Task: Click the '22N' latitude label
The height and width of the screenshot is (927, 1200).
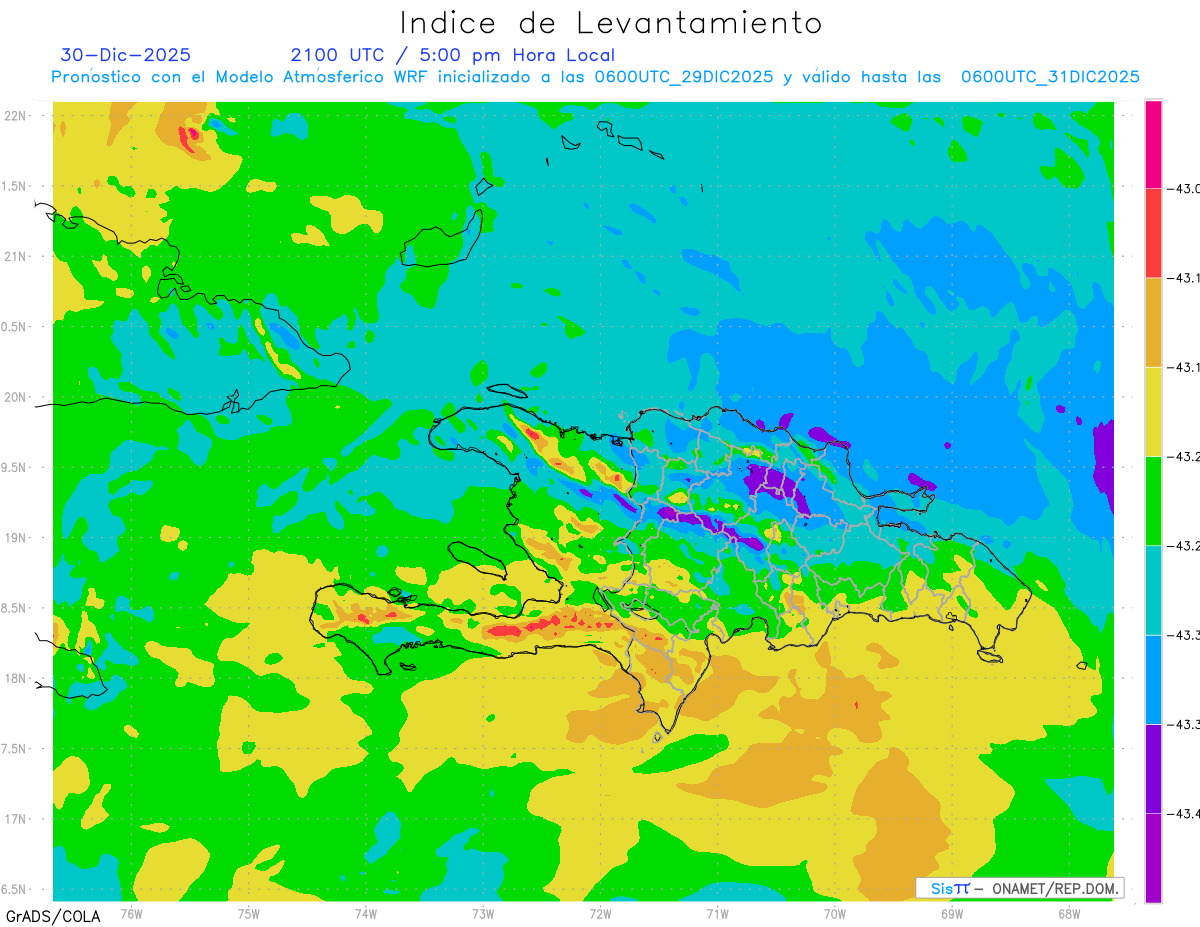Action: (16, 116)
